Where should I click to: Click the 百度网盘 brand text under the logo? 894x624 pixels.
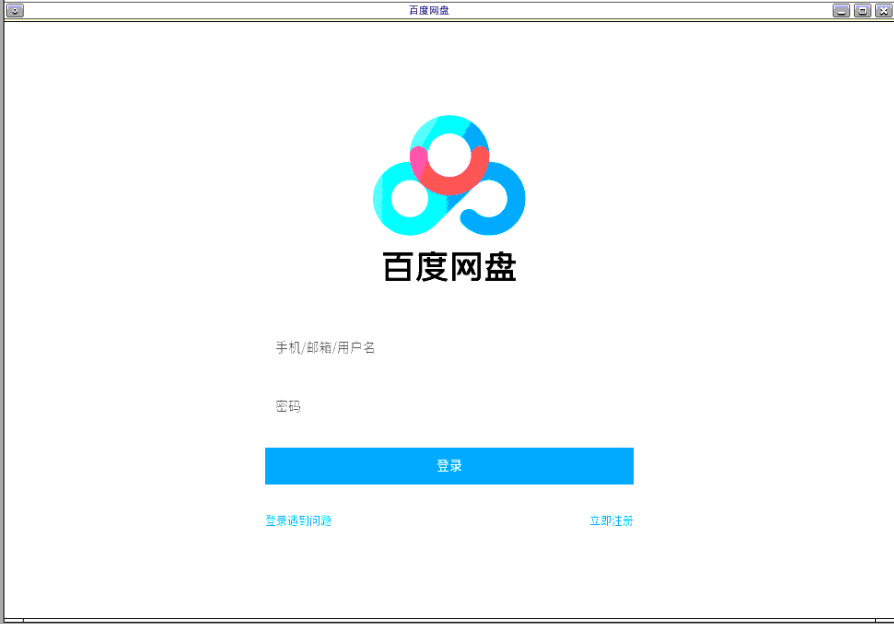448,267
